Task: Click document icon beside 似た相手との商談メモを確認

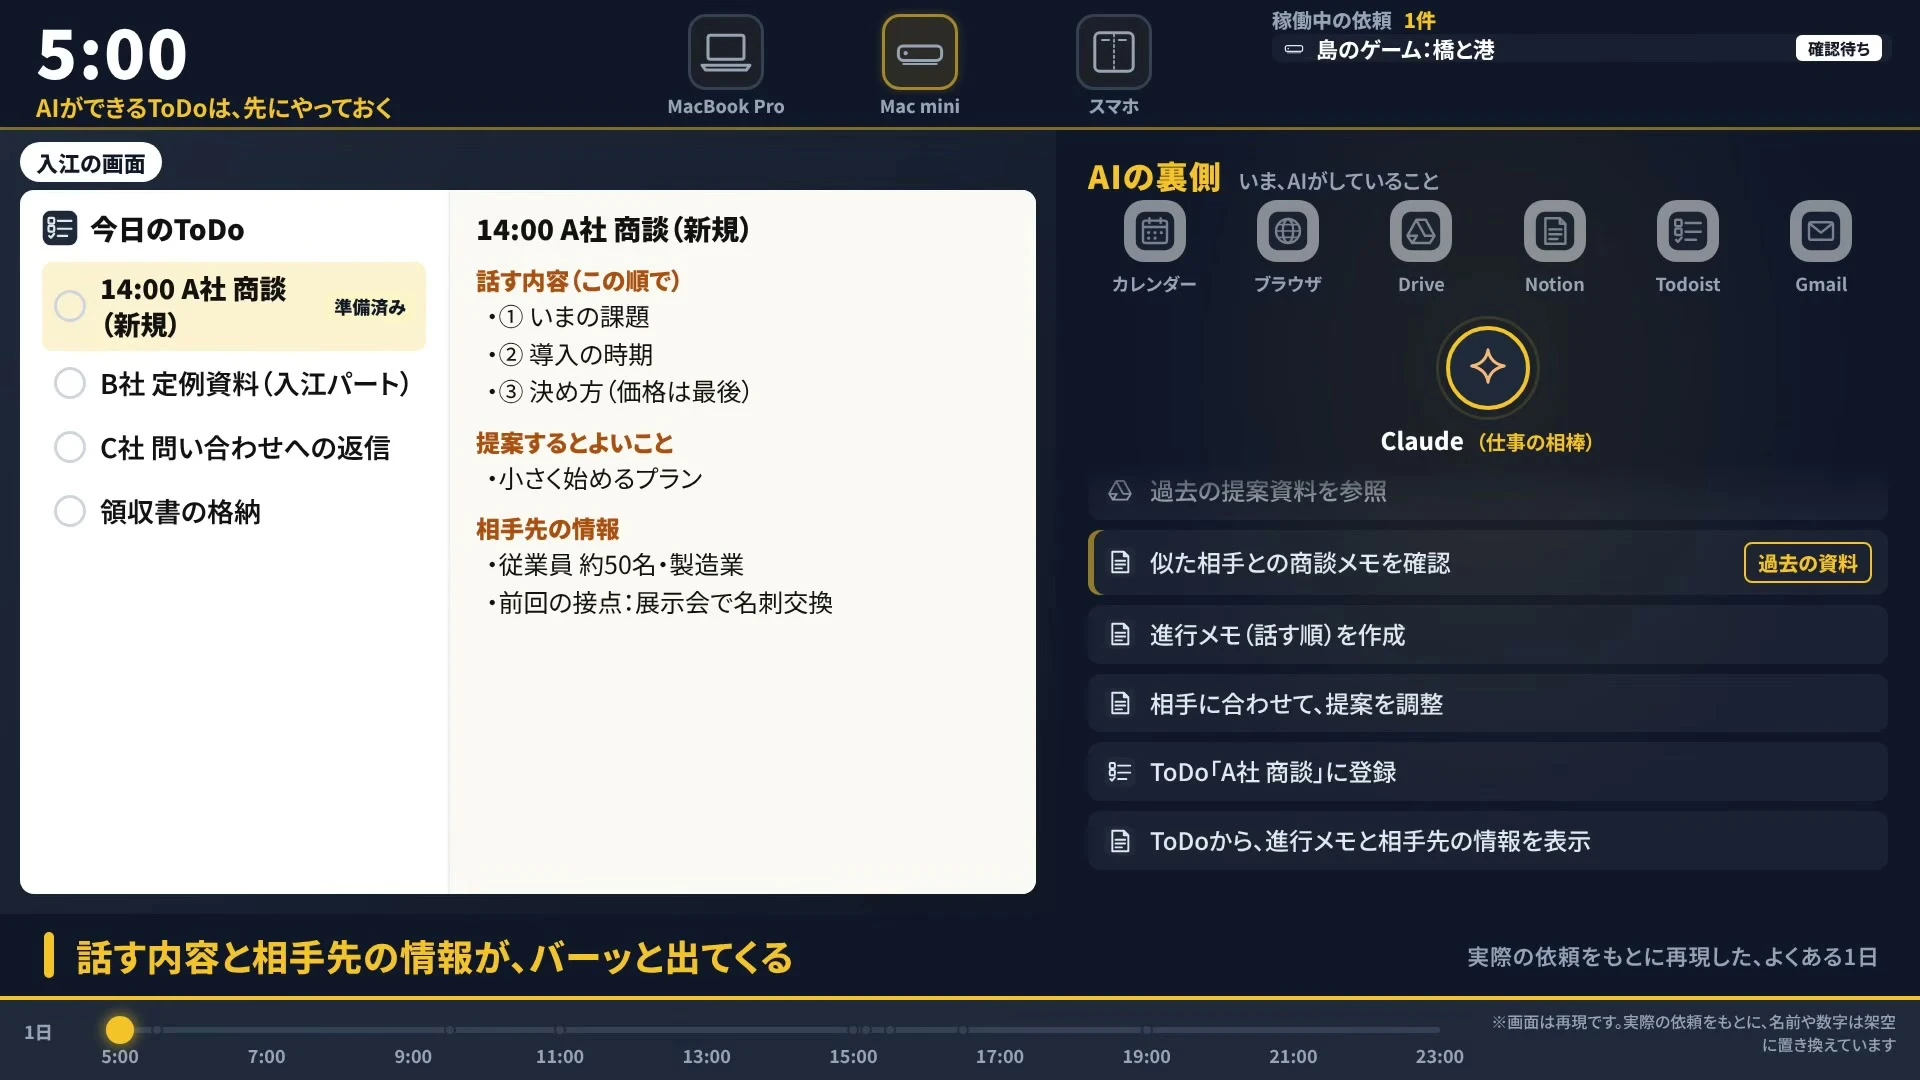Action: pyautogui.click(x=1120, y=563)
